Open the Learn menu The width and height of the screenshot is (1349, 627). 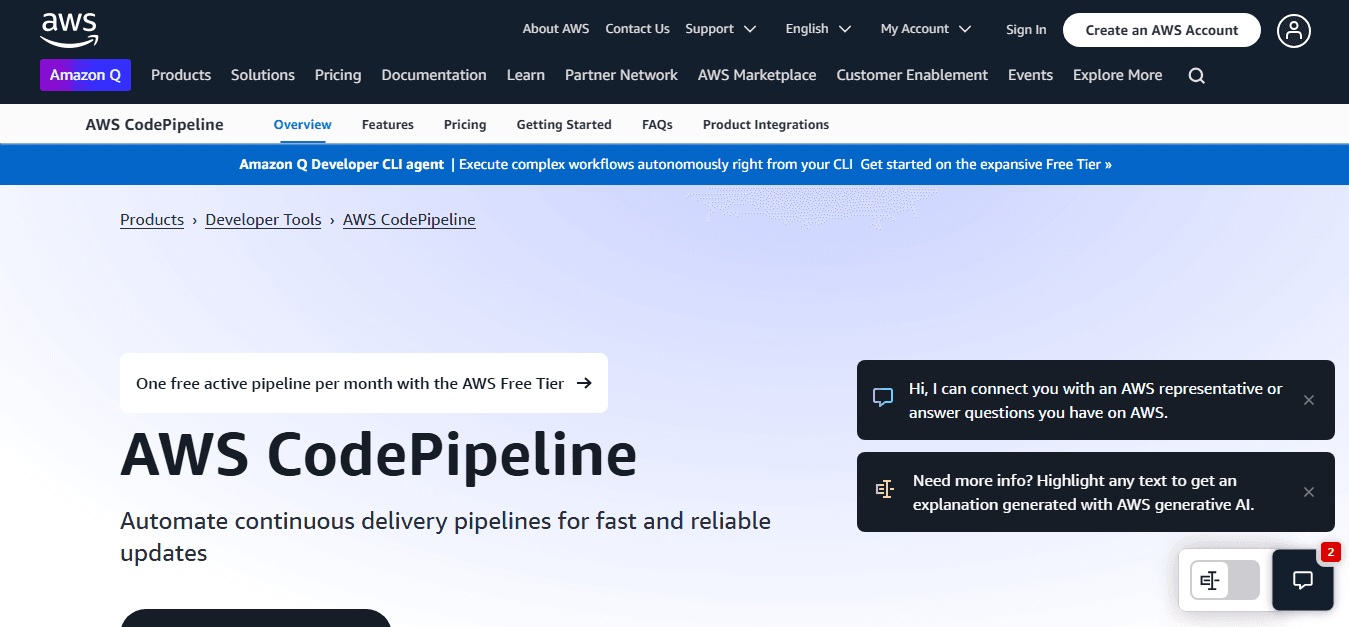[526, 75]
